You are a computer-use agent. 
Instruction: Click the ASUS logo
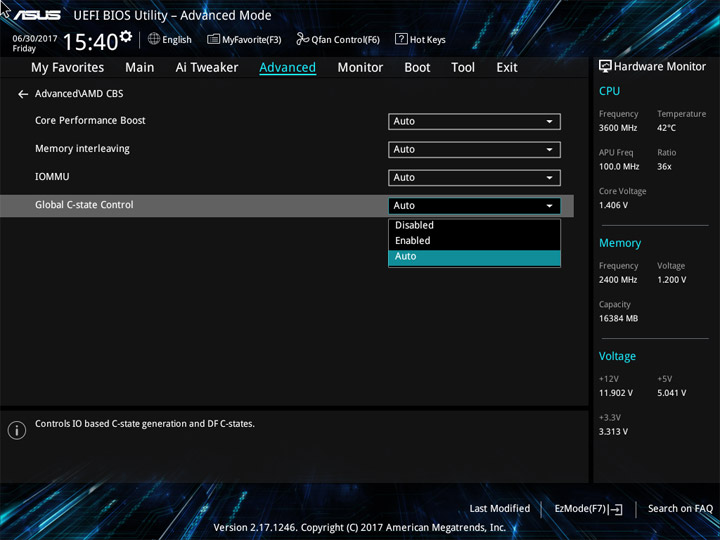pyautogui.click(x=37, y=15)
